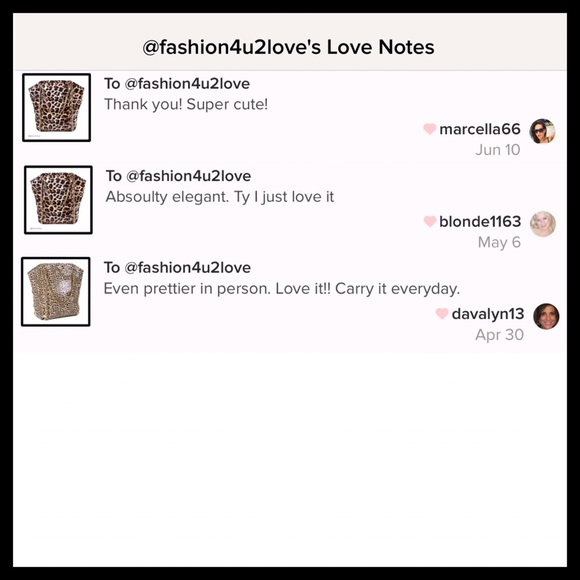Click the blonde1163 username
The image size is (580, 580).
[x=480, y=222]
